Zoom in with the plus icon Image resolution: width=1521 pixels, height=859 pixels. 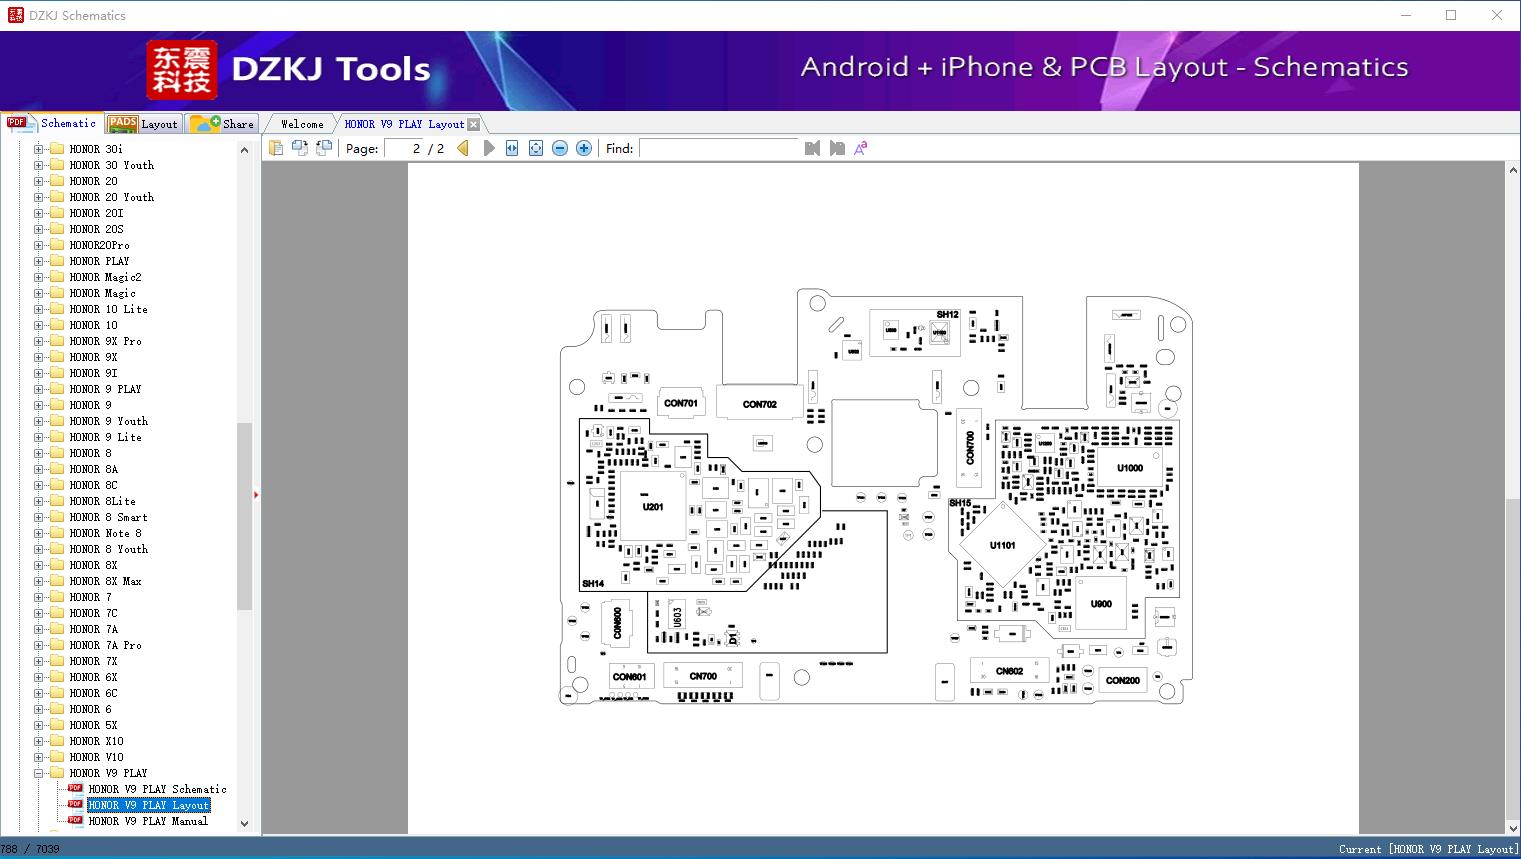(x=584, y=148)
